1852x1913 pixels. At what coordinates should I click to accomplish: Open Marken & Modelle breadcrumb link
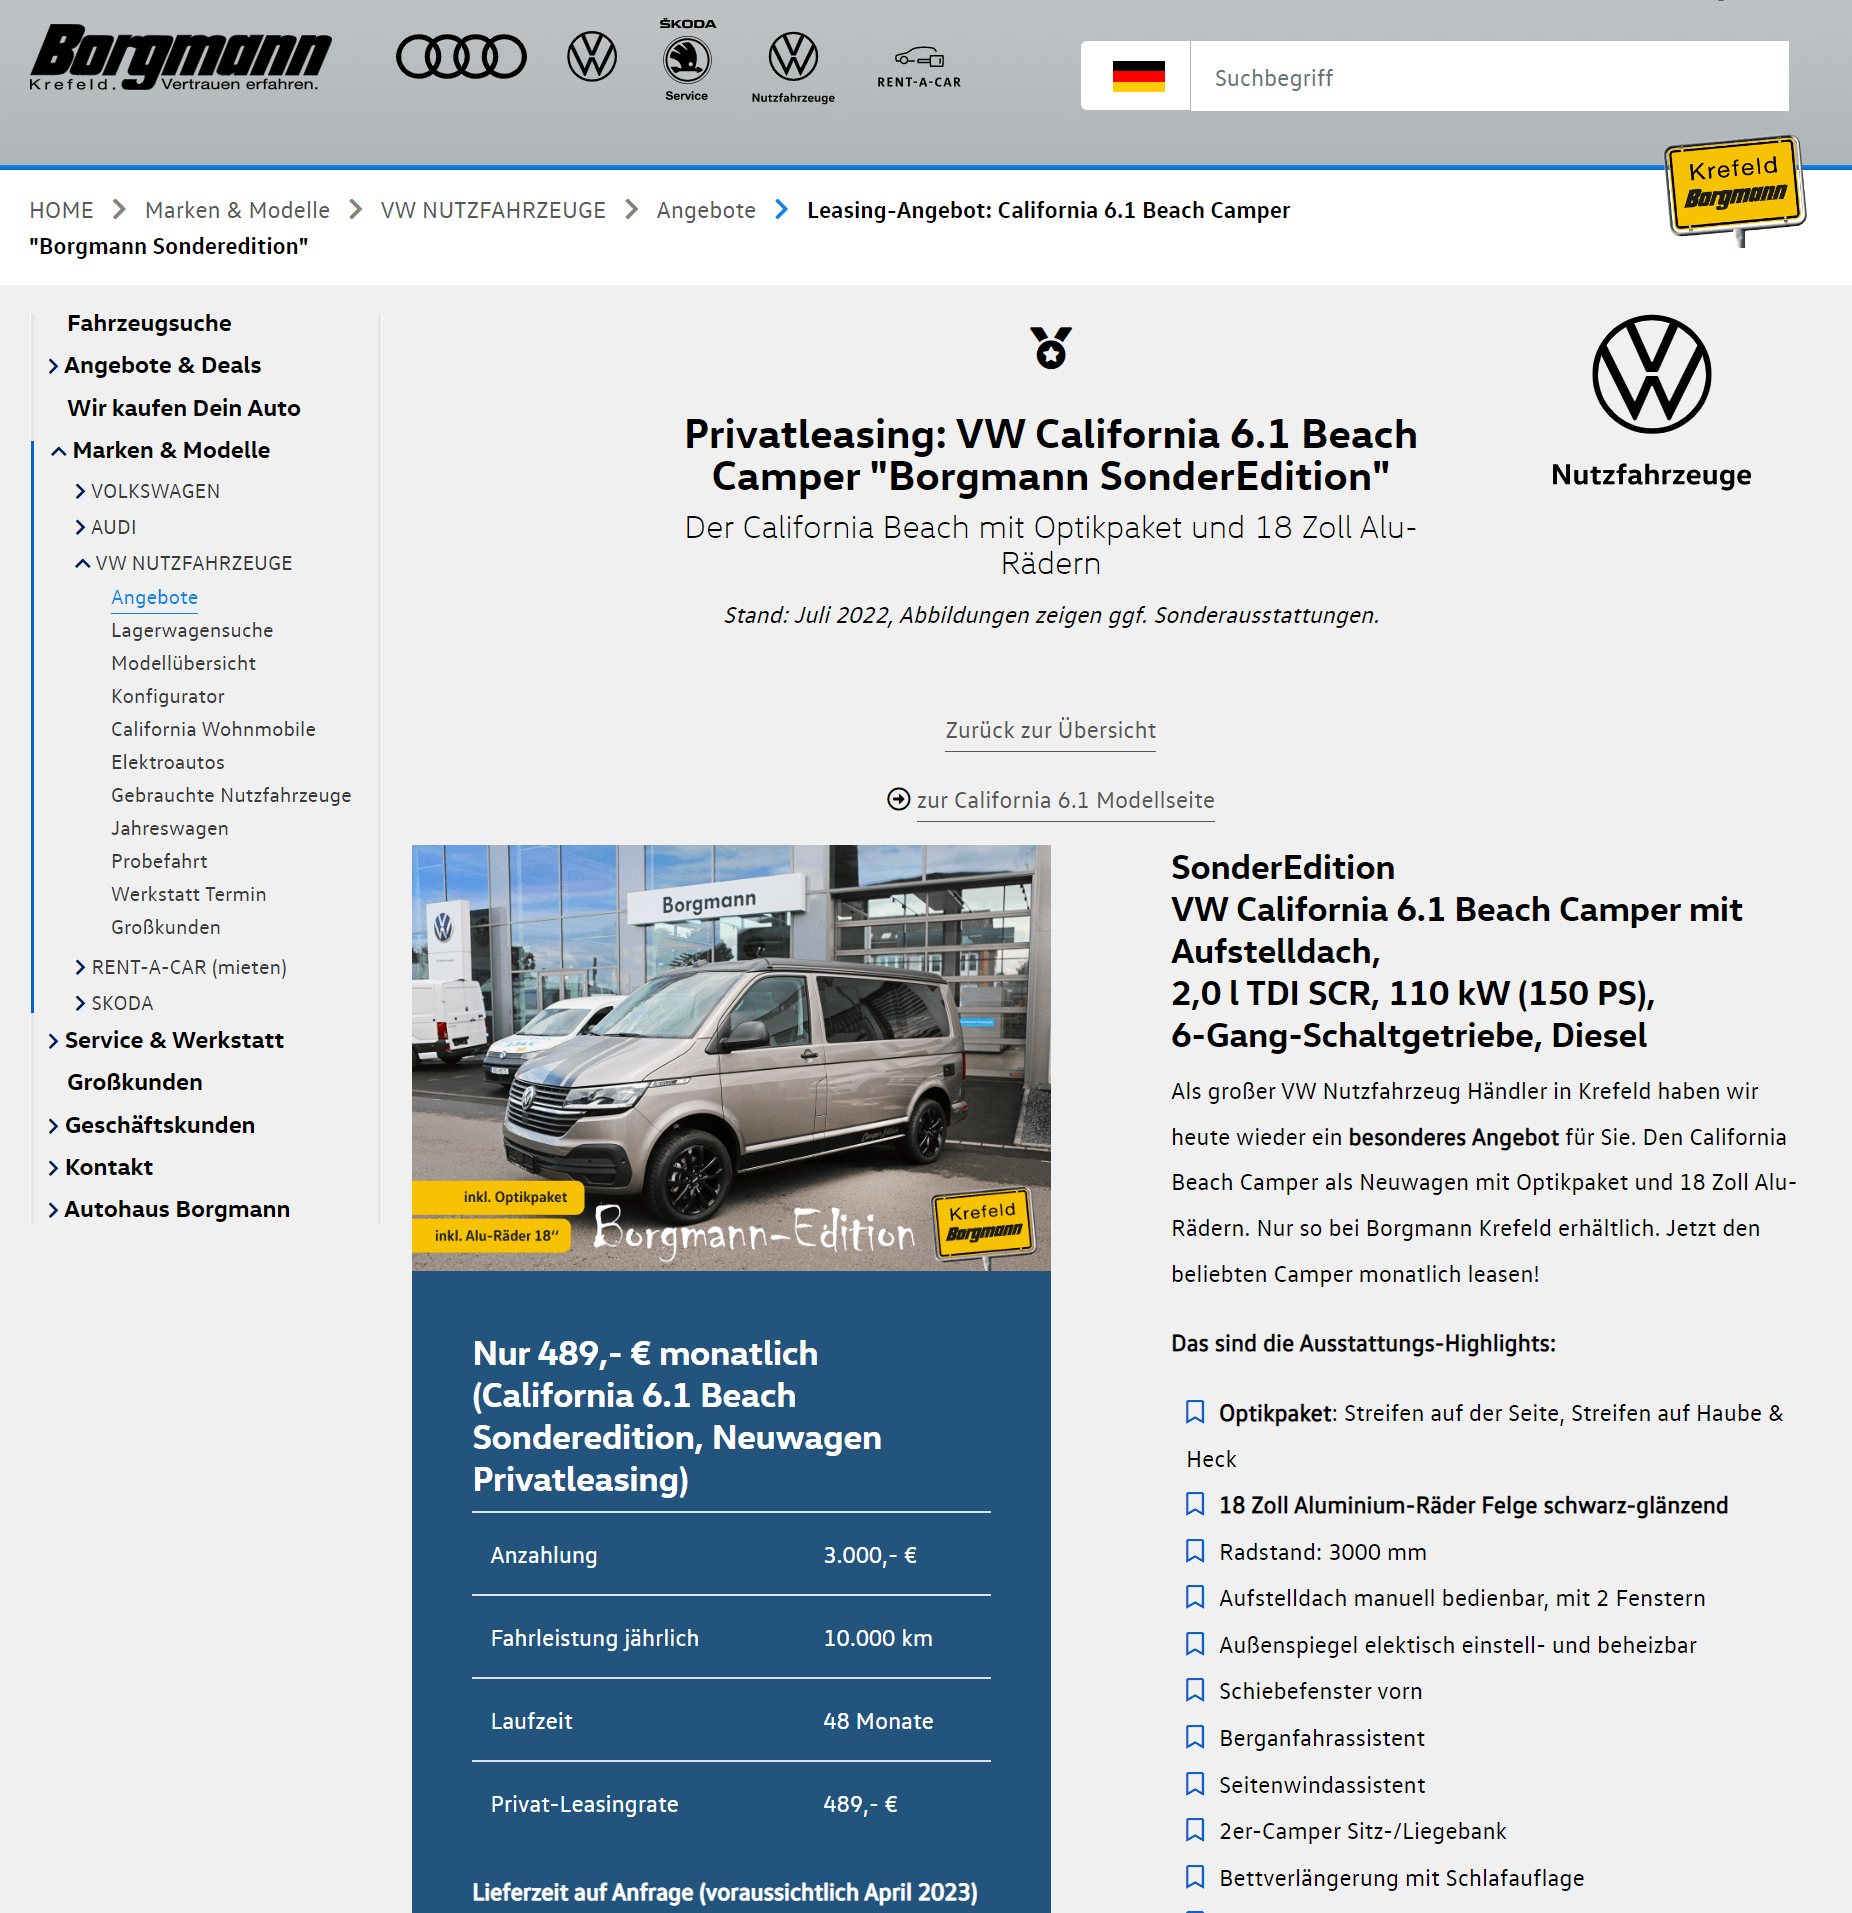(237, 210)
